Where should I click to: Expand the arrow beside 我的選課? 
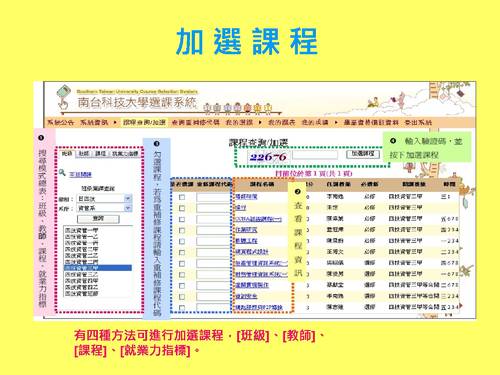pyautogui.click(x=260, y=122)
